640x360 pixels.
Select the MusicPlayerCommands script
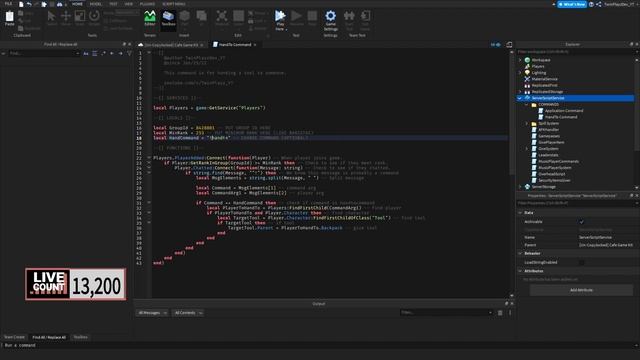[x=558, y=161]
